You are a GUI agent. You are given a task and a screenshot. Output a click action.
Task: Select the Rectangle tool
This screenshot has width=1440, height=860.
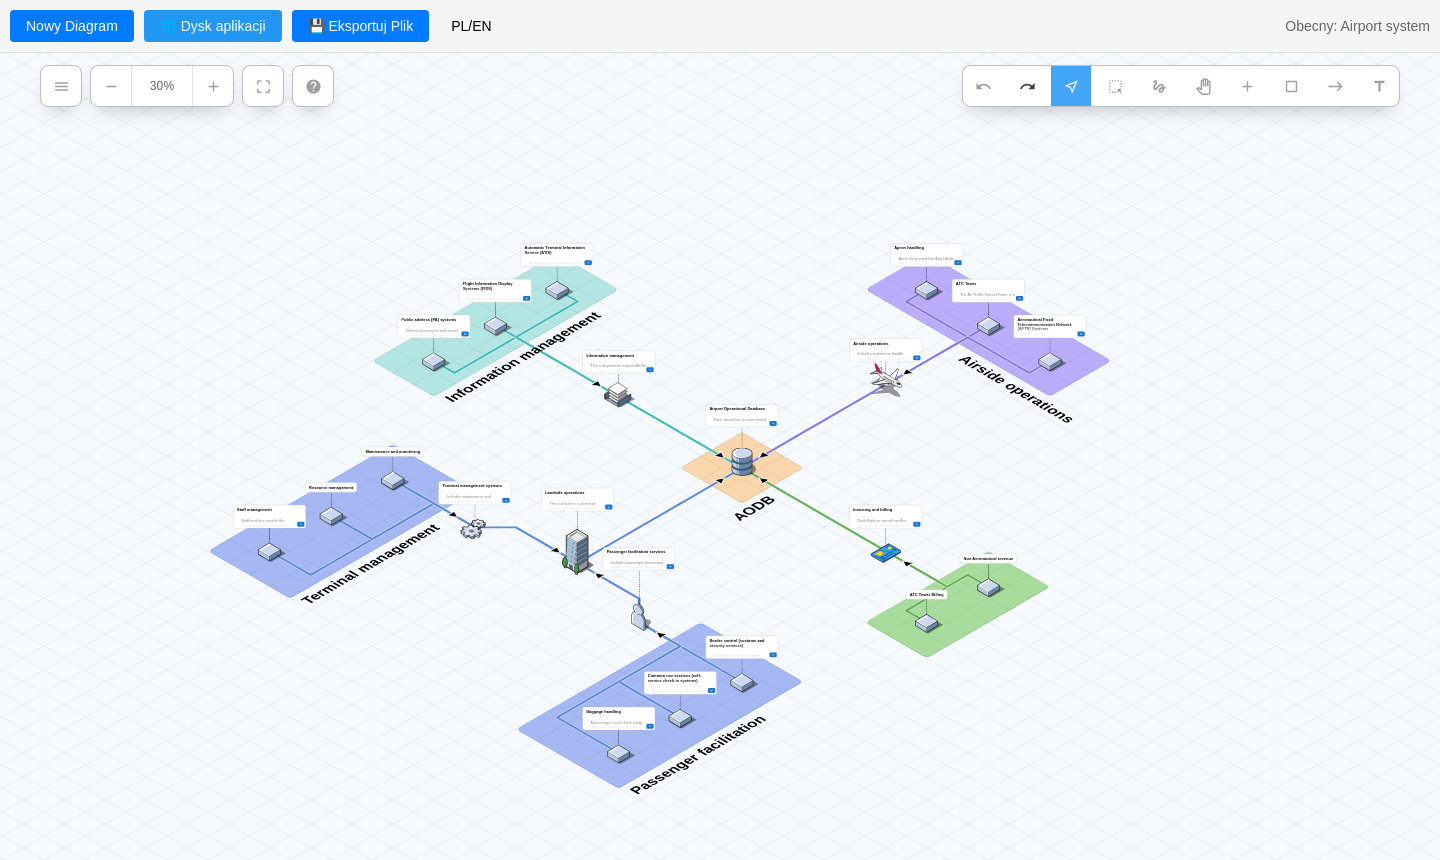tap(1291, 86)
